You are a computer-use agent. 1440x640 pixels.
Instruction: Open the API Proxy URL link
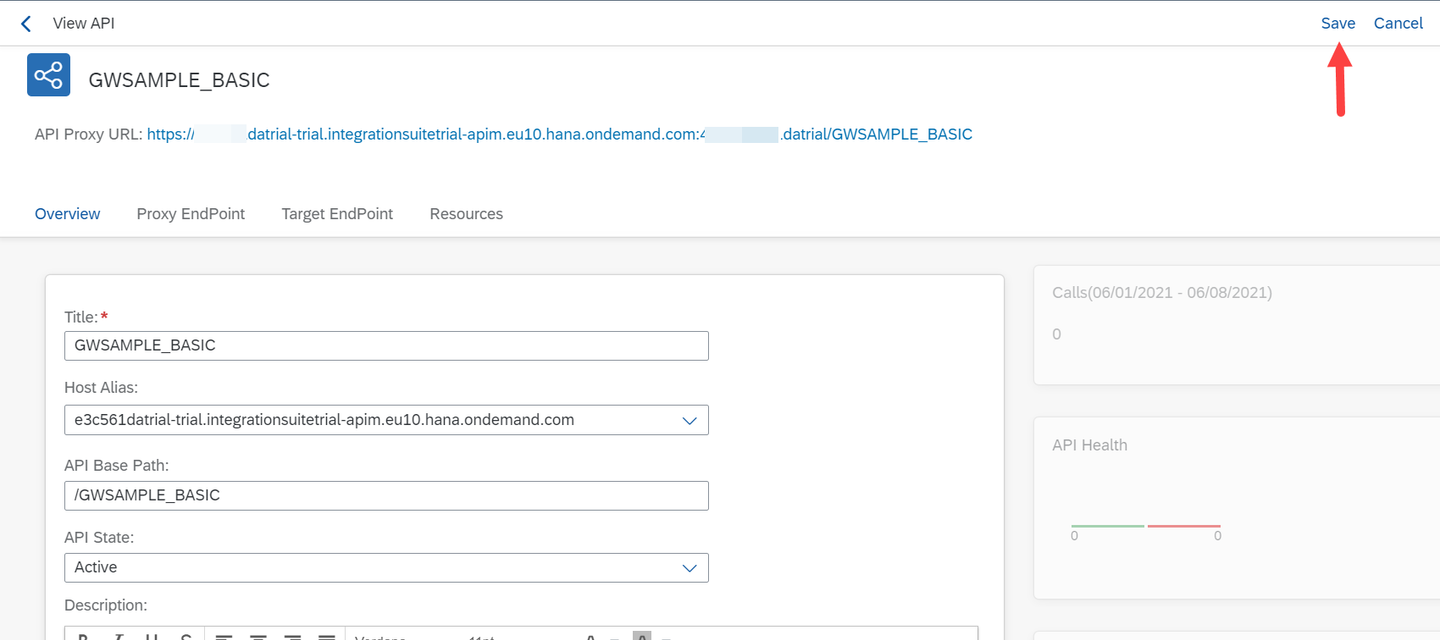(x=559, y=134)
